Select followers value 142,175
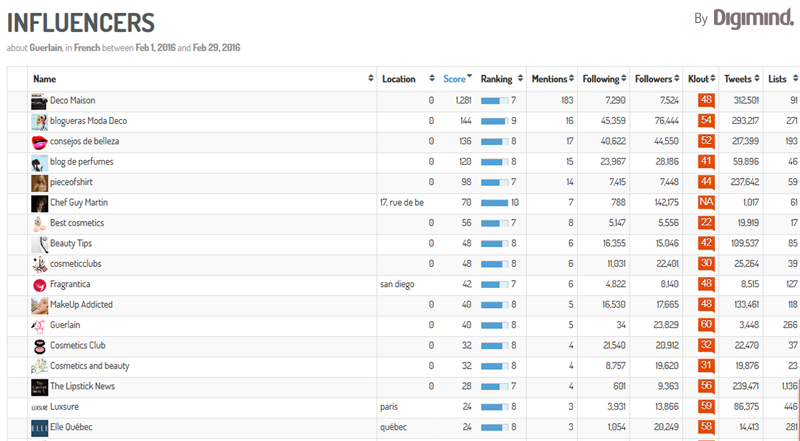This screenshot has height=441, width=800. coord(666,203)
